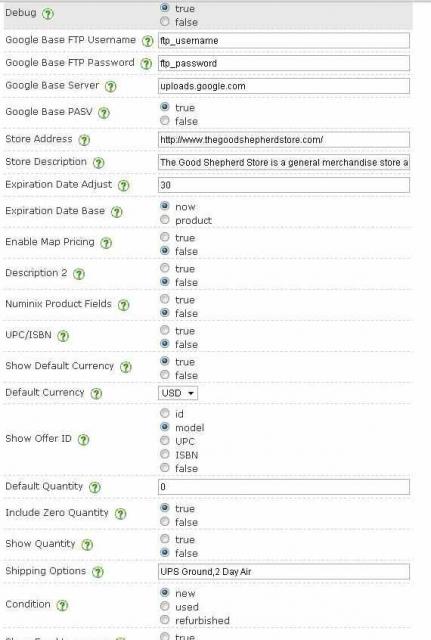Screen dimensions: 431x640
Task: Choose UPC for Show Offer ID
Action: coord(164,441)
